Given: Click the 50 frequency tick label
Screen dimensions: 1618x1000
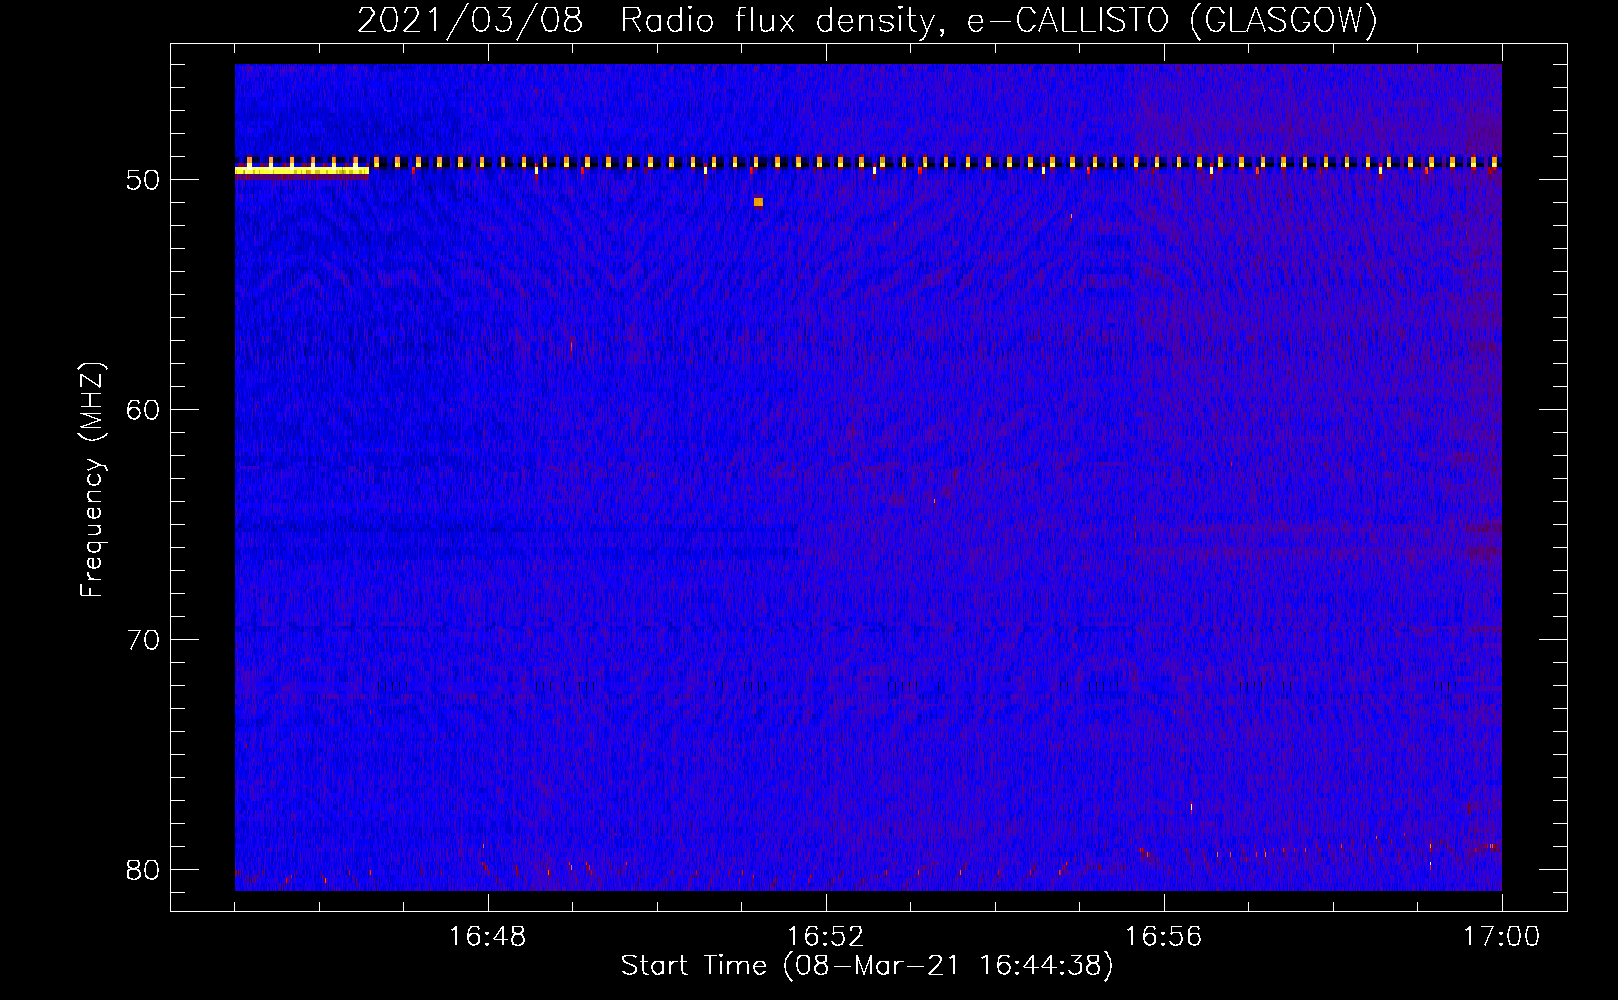Looking at the screenshot, I should click(143, 180).
